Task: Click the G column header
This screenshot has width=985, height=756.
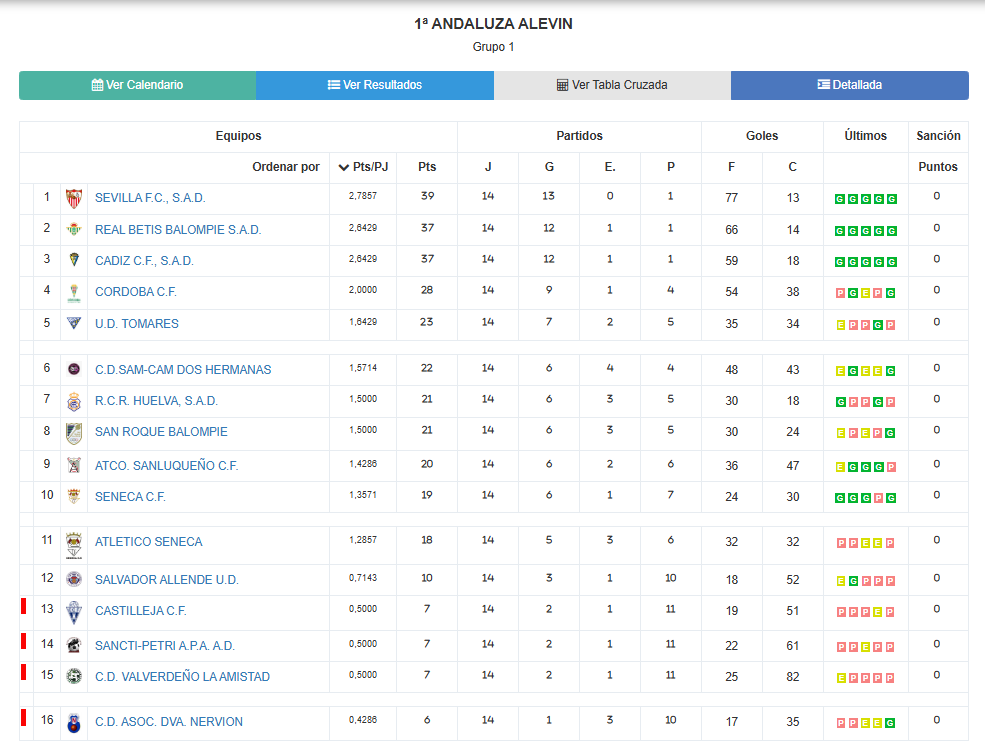Action: point(549,167)
